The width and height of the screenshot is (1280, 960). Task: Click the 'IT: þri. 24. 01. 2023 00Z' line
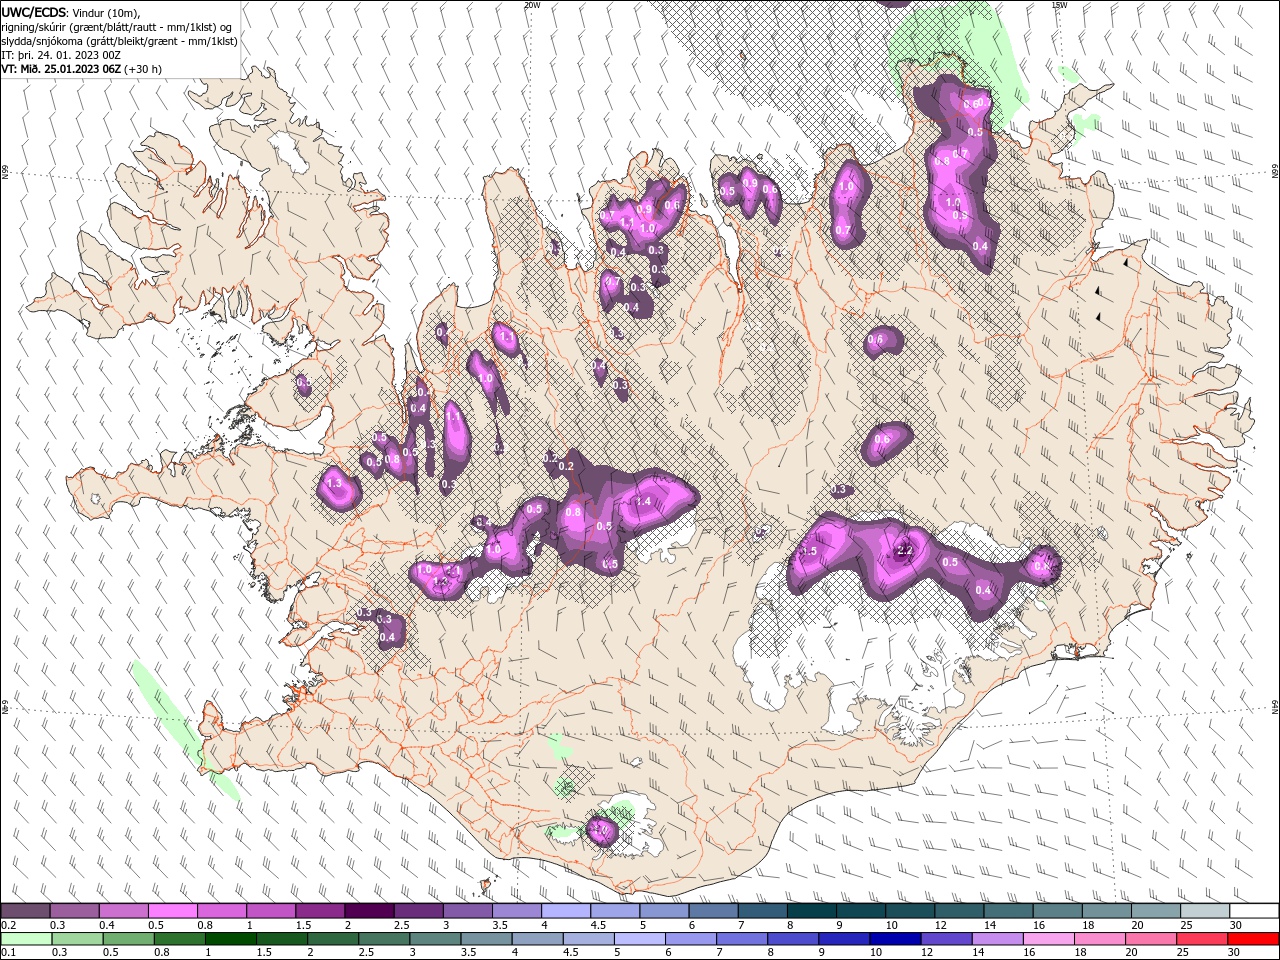pos(62,55)
